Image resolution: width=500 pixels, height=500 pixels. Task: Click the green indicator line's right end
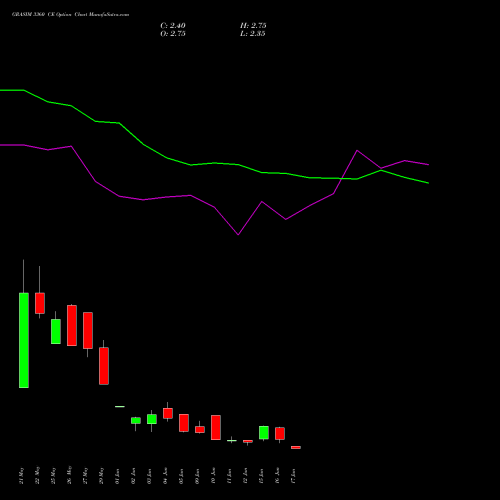pyautogui.click(x=428, y=183)
